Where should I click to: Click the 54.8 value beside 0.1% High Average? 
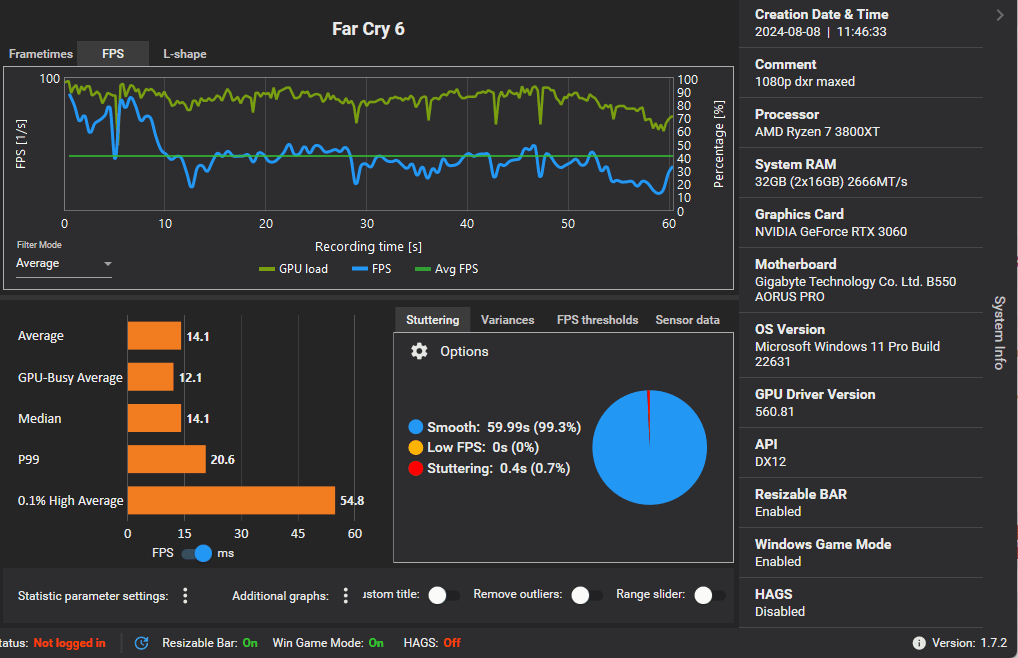click(352, 500)
